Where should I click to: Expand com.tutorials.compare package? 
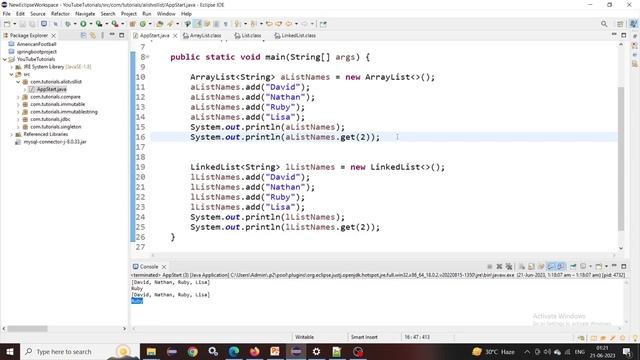click(x=18, y=97)
